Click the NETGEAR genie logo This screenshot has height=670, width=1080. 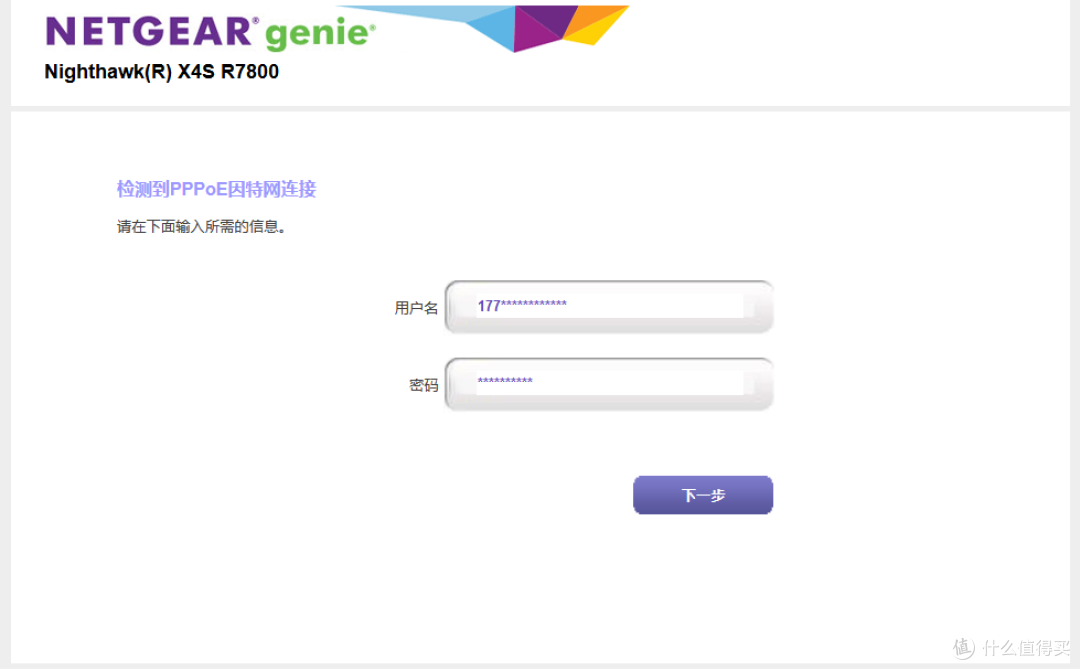pos(211,32)
